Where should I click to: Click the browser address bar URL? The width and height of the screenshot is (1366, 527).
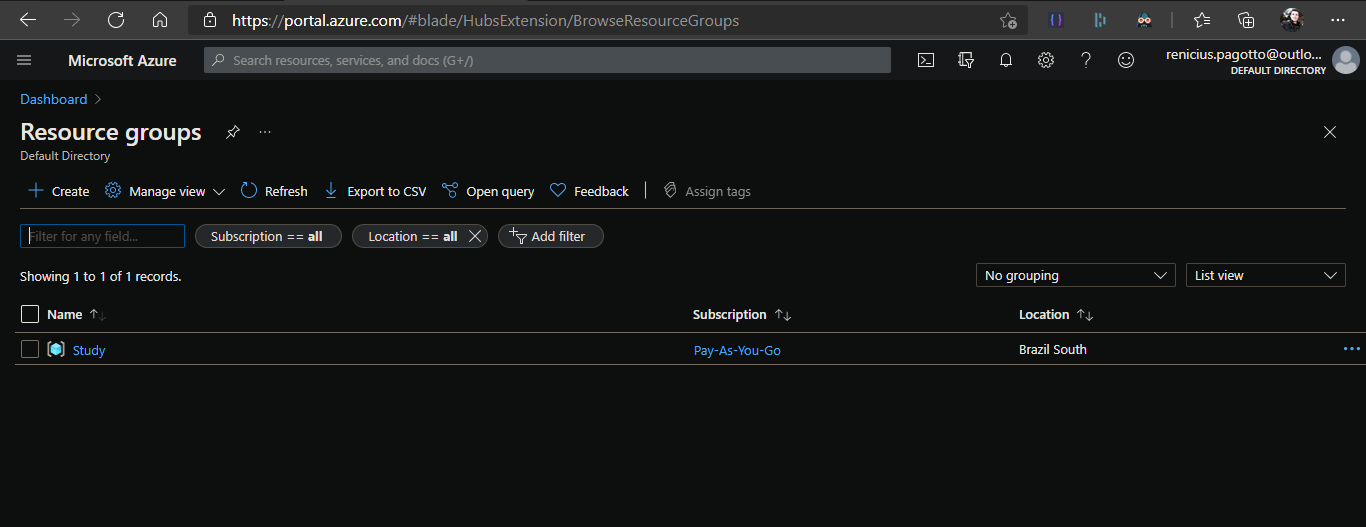(x=486, y=20)
